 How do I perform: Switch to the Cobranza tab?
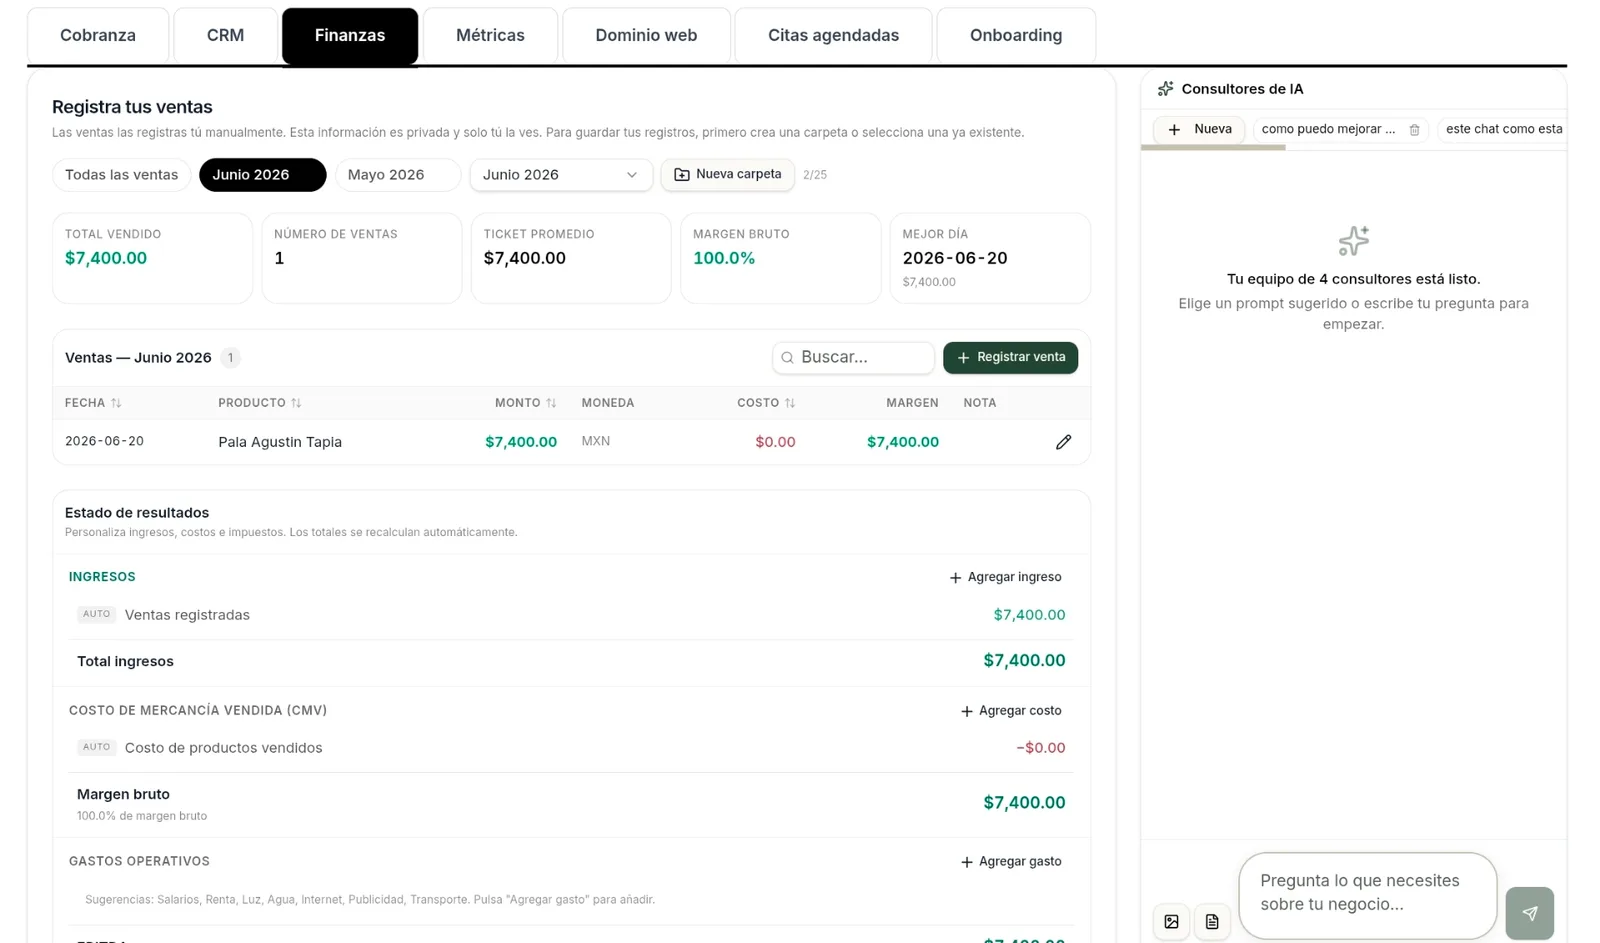98,35
